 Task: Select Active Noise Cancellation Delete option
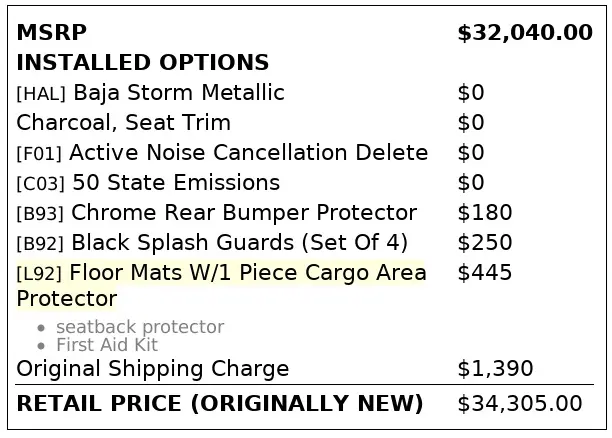[x=249, y=152]
